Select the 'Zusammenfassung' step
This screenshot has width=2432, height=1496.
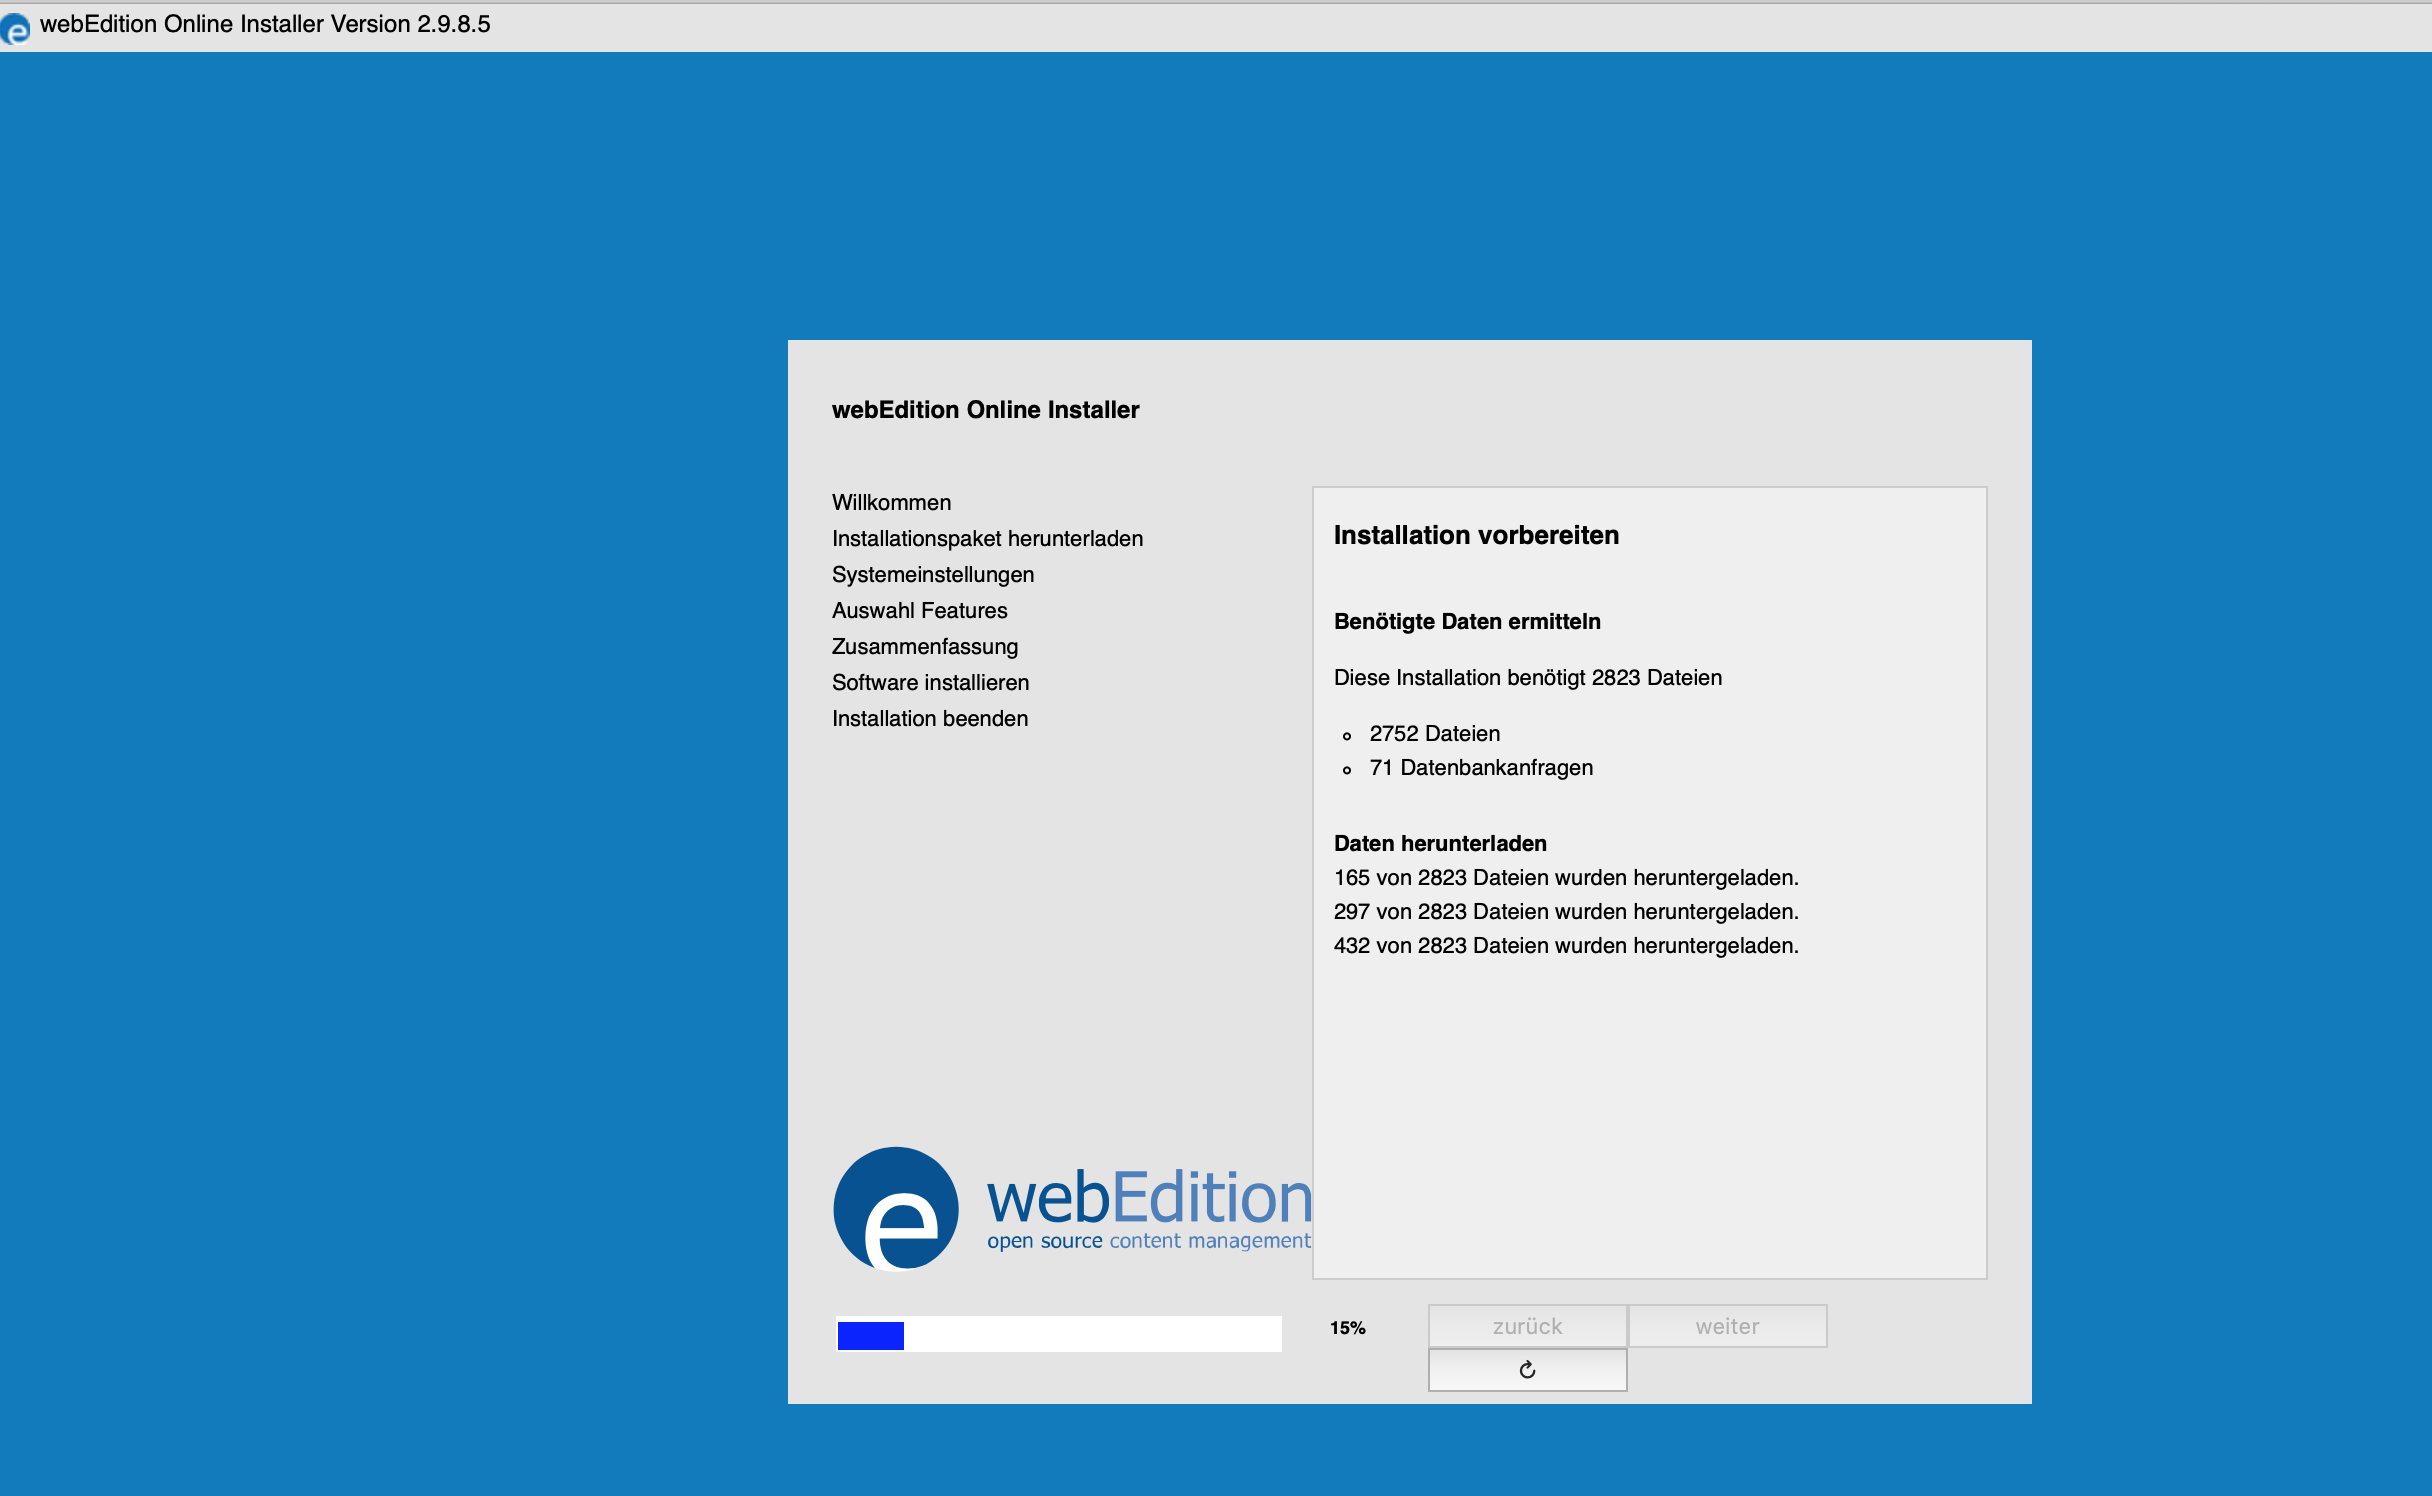(x=925, y=646)
